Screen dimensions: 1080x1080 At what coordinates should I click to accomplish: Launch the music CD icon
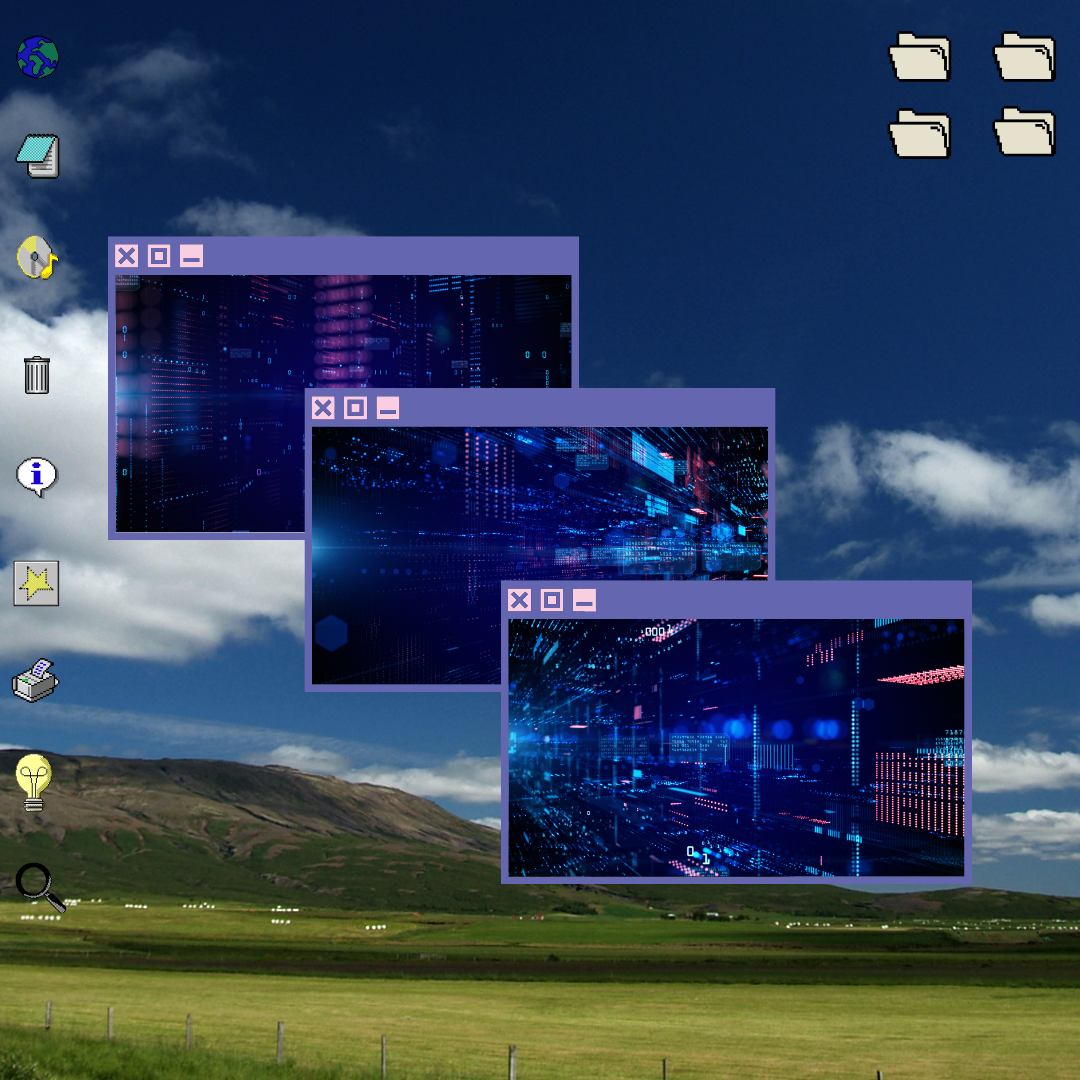click(37, 258)
